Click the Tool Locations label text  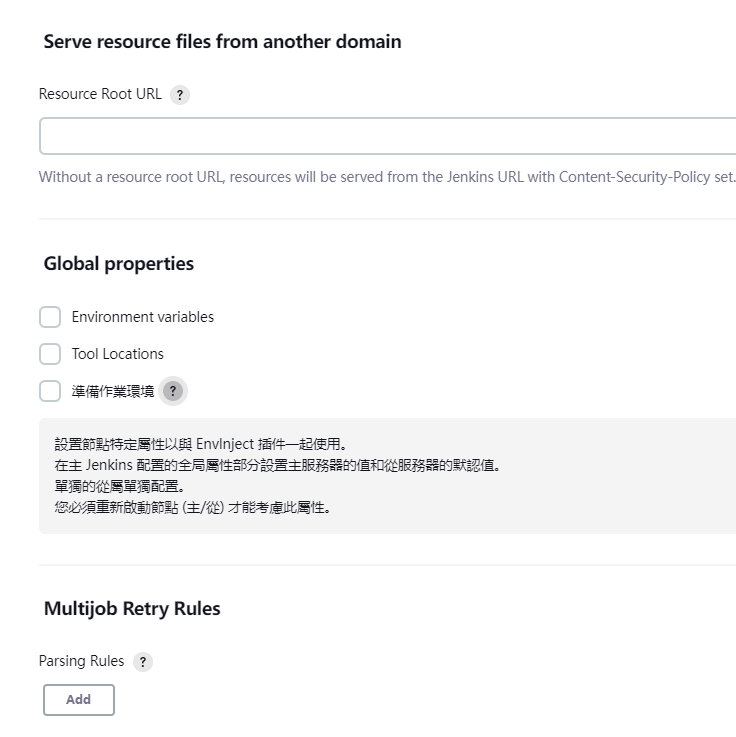point(117,354)
